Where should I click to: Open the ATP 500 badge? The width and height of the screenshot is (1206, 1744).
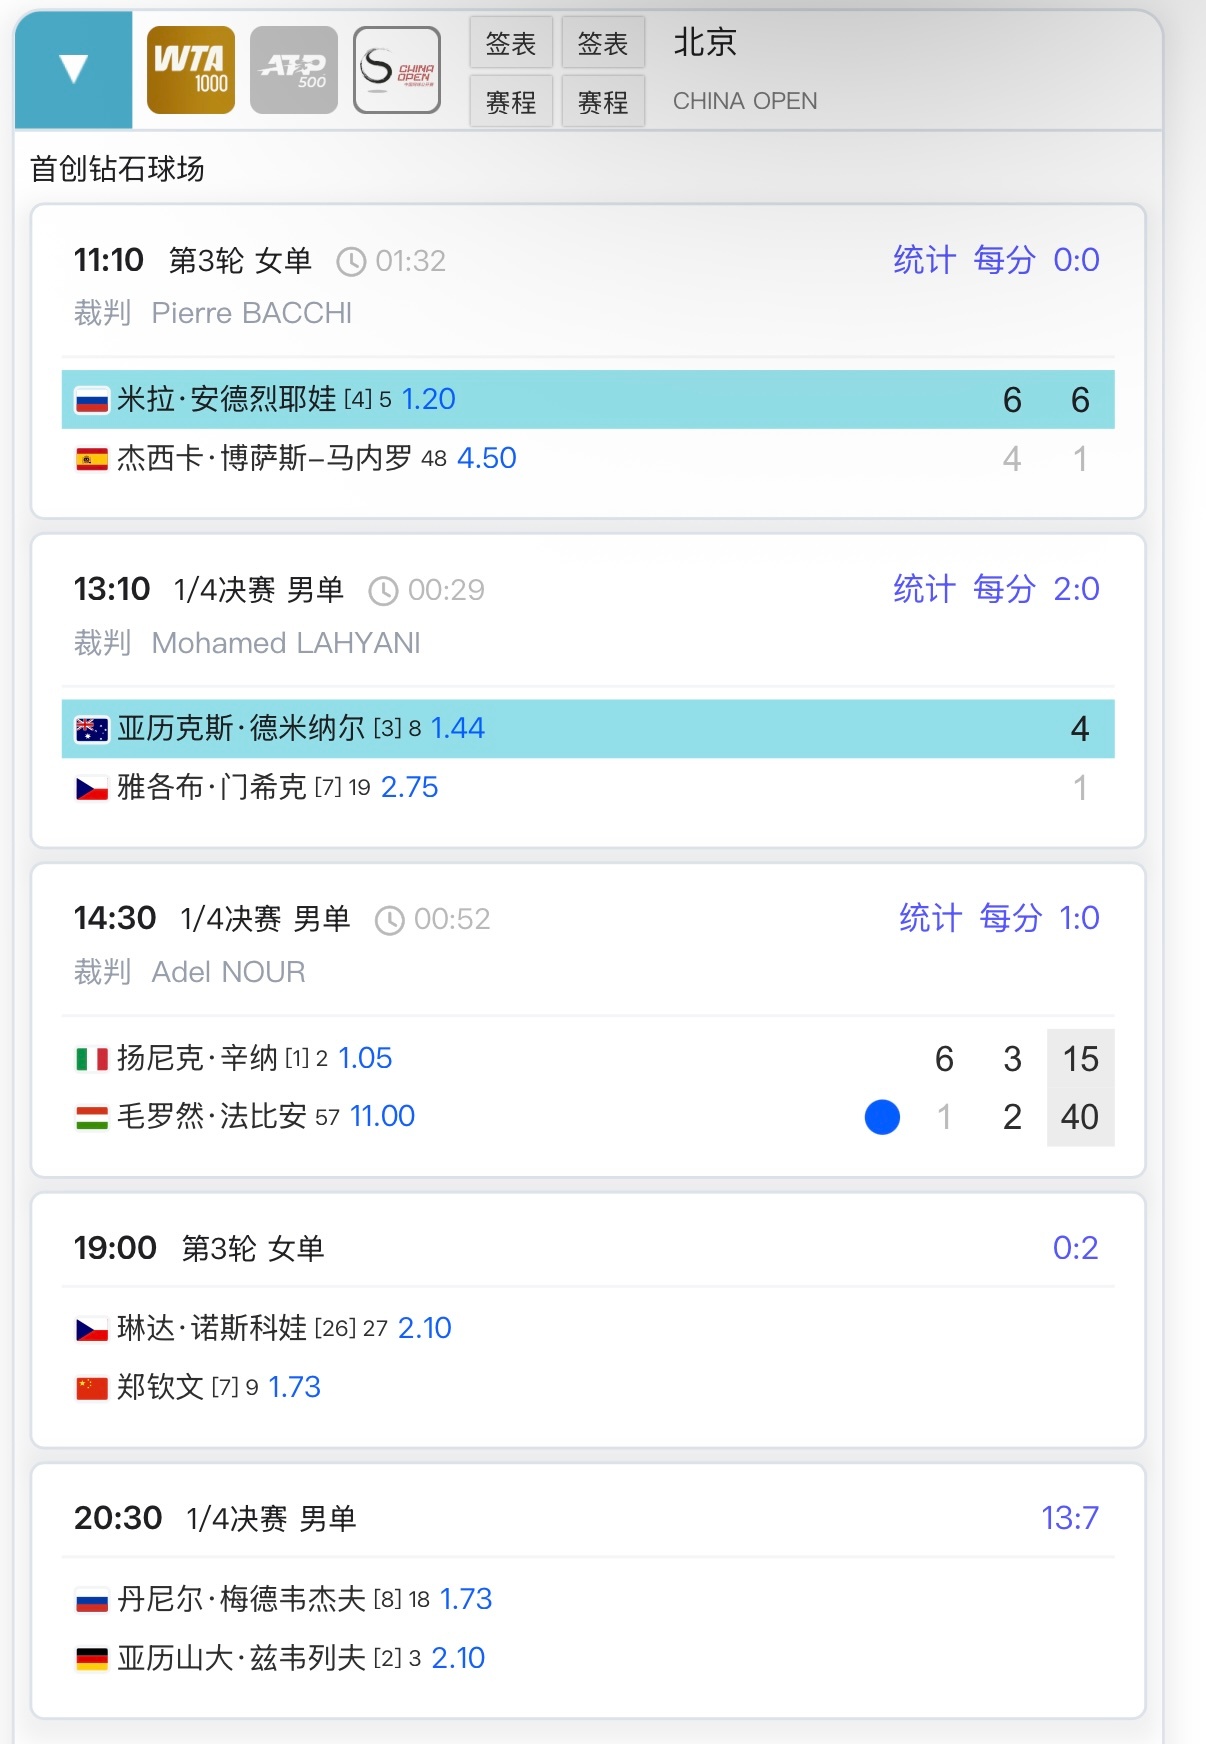[294, 70]
